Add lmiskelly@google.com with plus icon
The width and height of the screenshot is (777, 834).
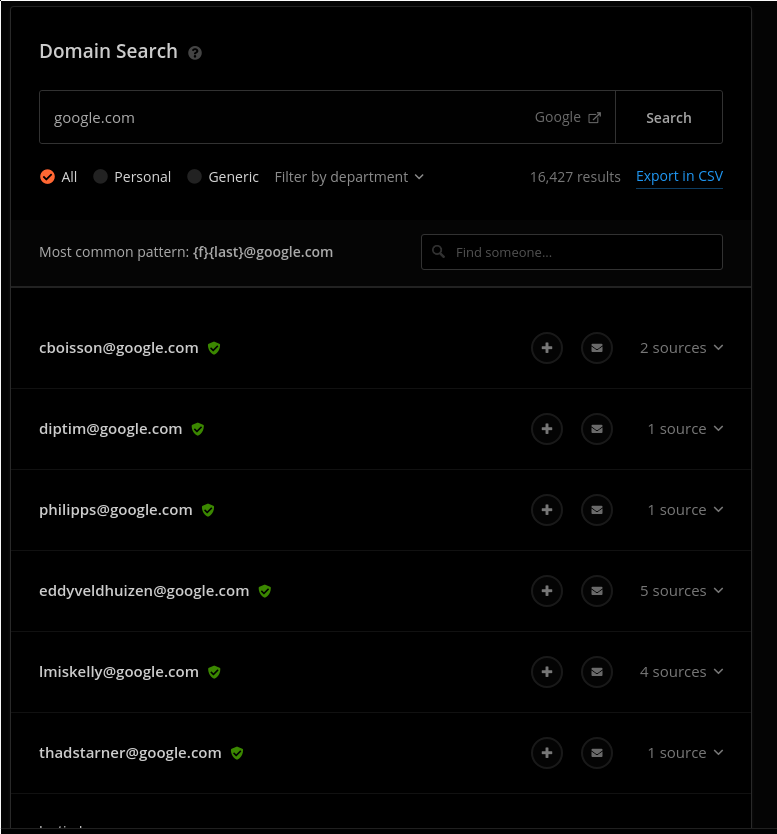[547, 672]
